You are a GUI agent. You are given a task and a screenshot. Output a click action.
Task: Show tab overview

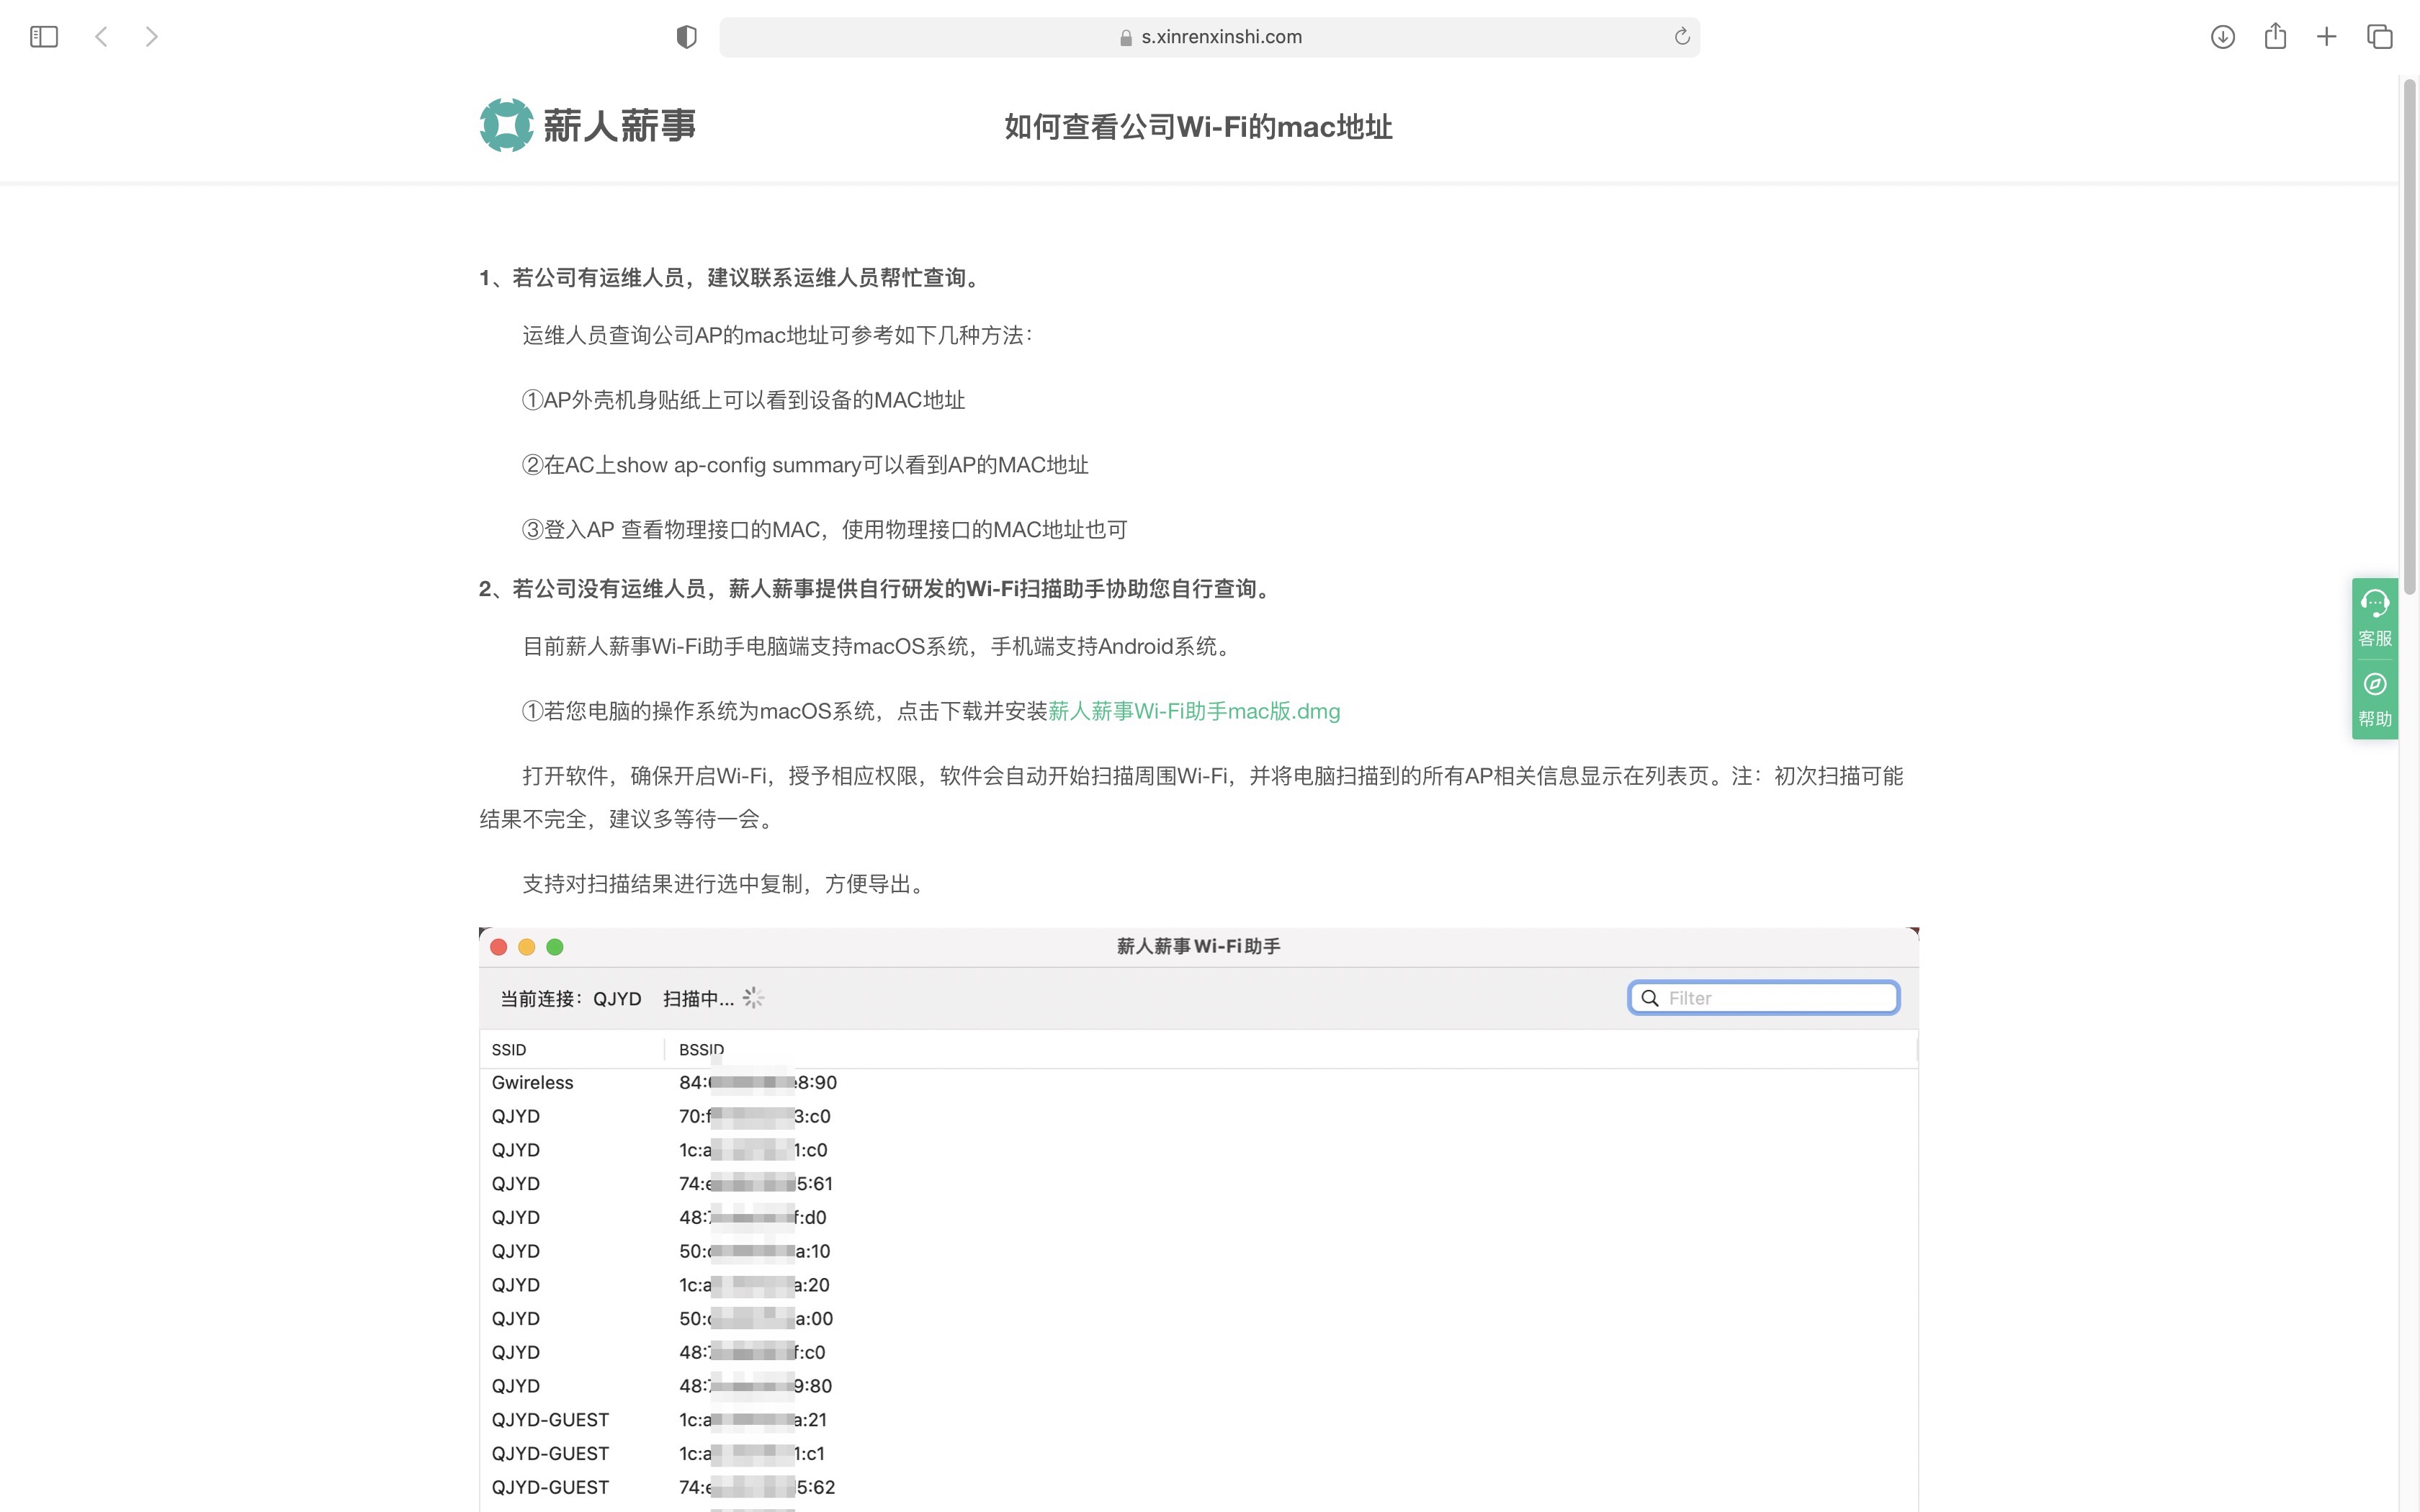[2380, 37]
